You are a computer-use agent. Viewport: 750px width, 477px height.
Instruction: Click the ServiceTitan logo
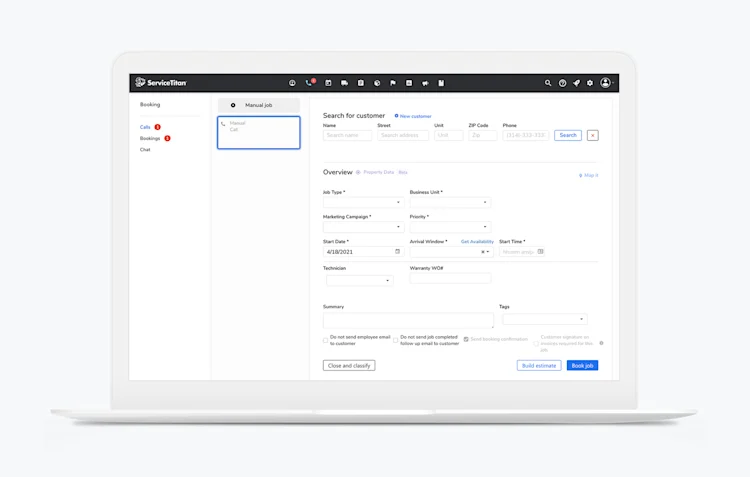click(161, 82)
